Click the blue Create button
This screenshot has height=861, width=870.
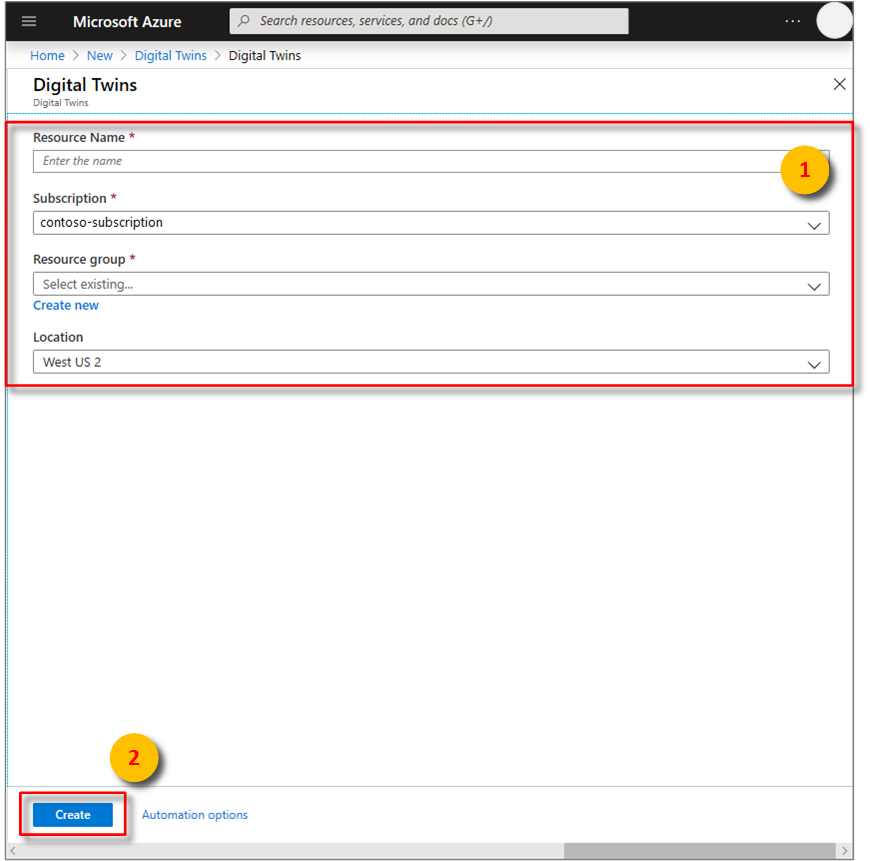coord(73,814)
